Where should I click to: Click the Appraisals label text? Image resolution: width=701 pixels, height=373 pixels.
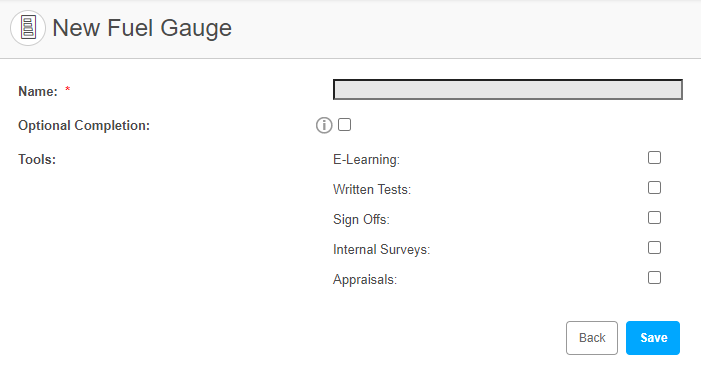[x=365, y=280]
